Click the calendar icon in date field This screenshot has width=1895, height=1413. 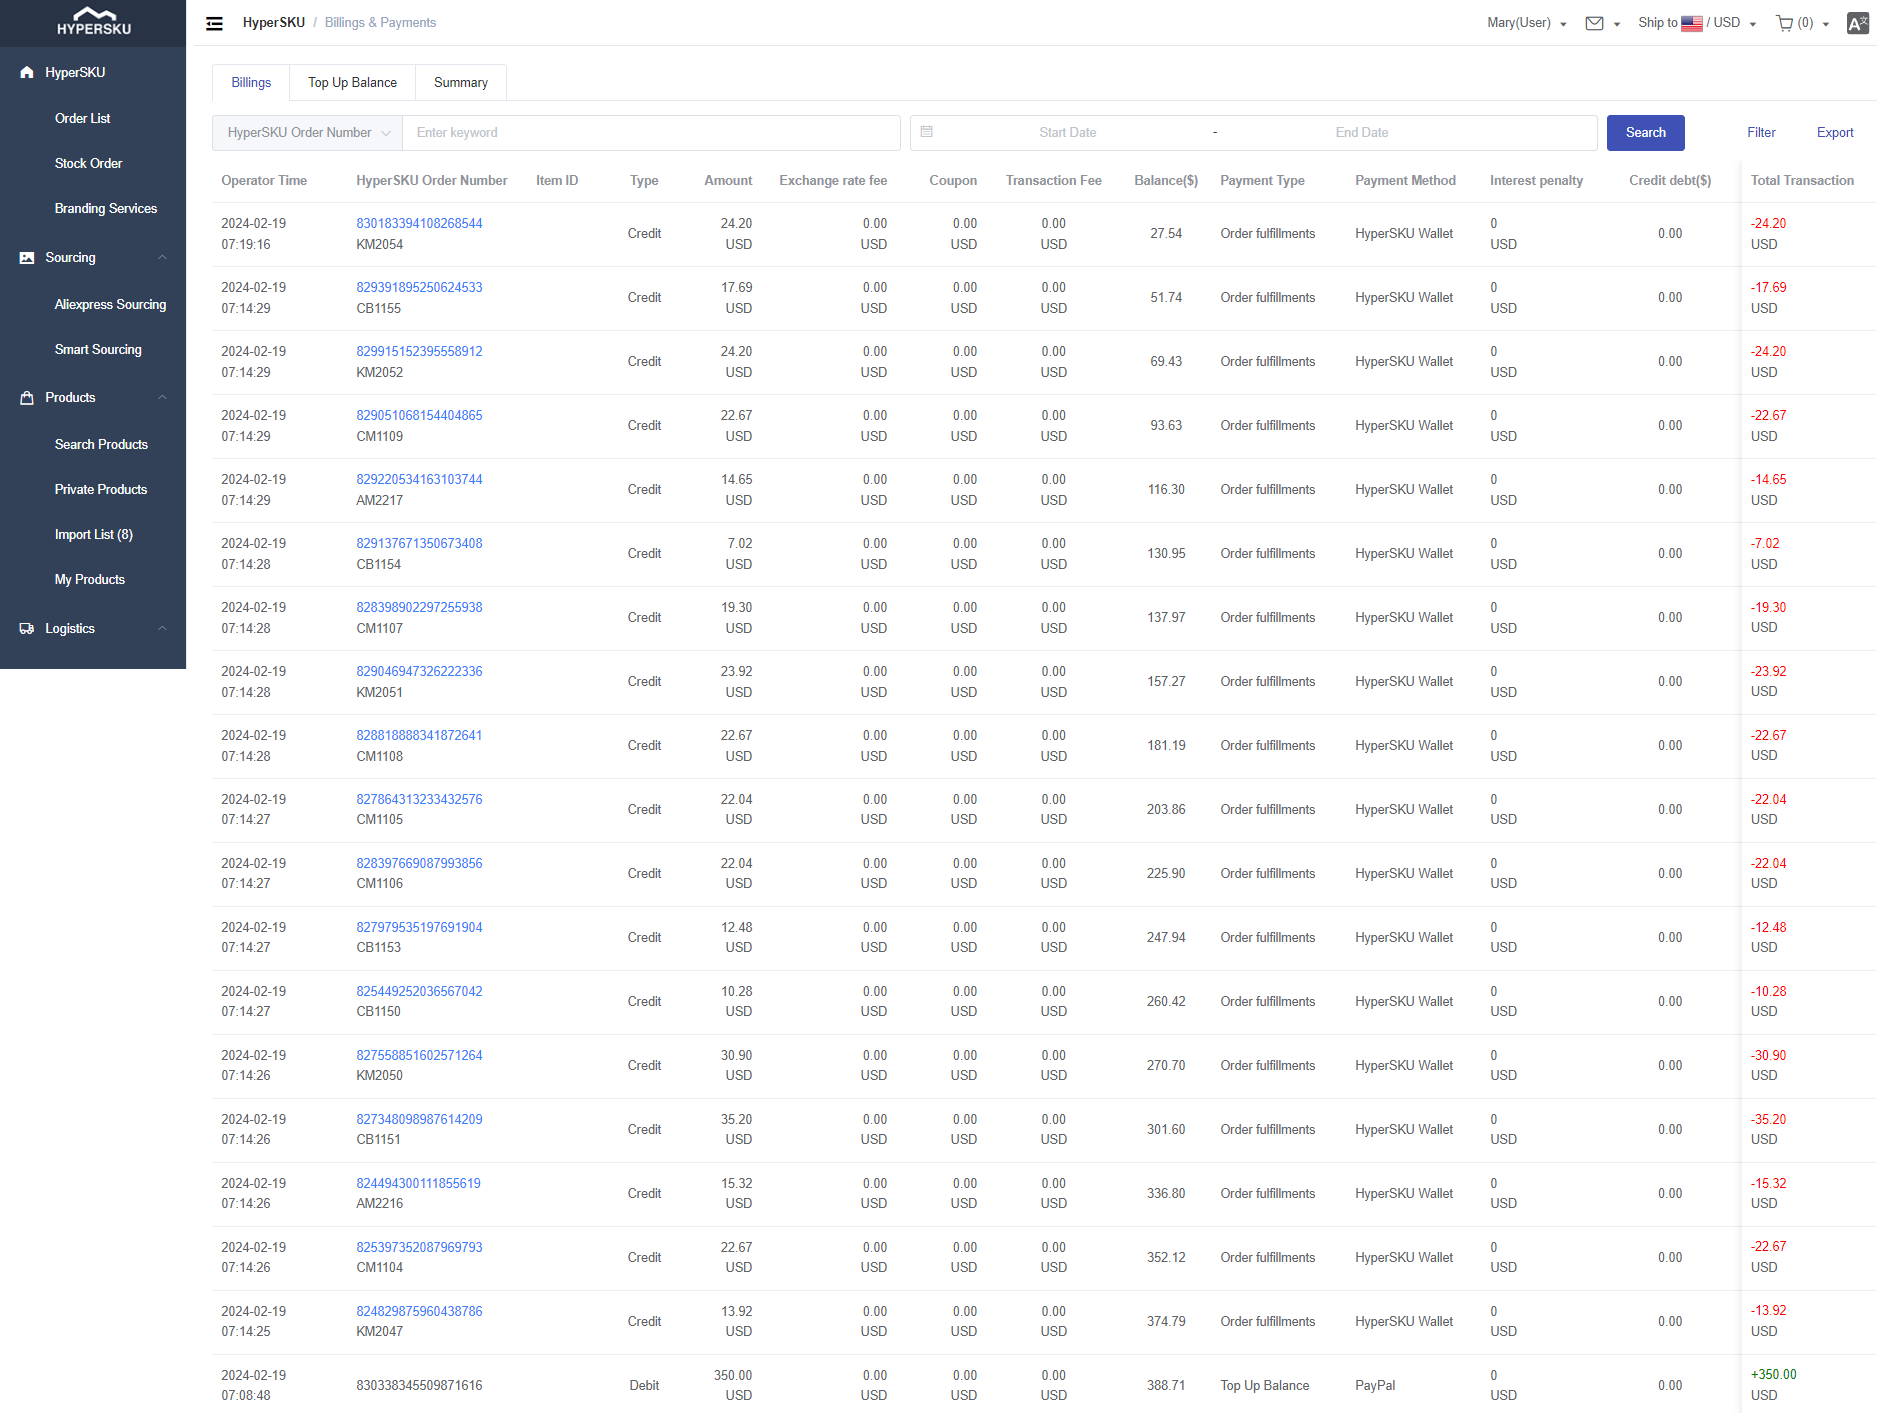tap(927, 132)
